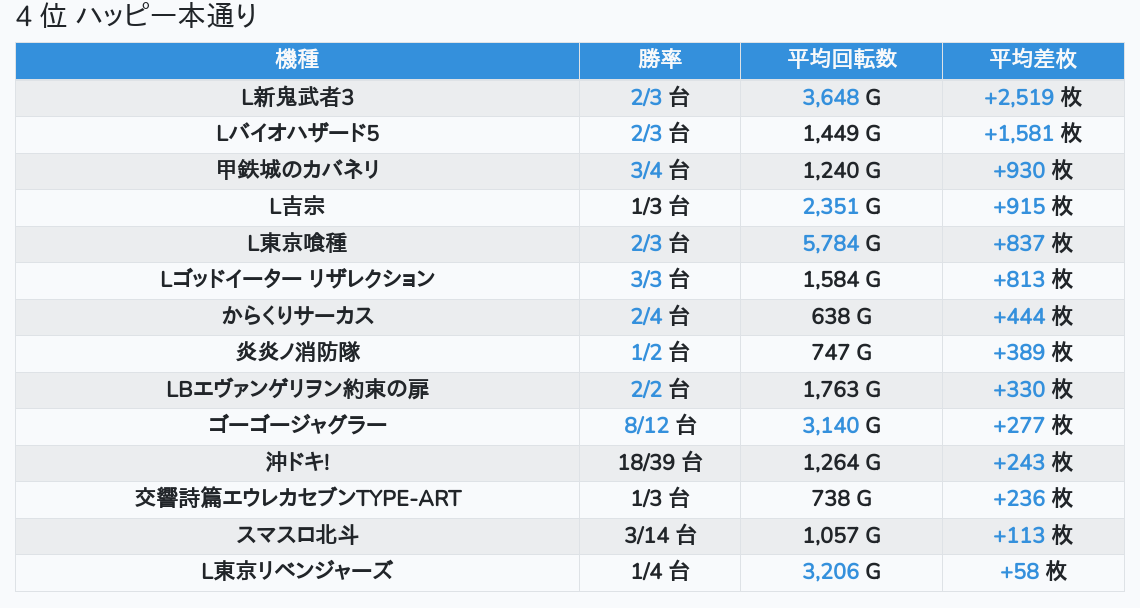Open the L東京喰種 machine entry
The image size is (1140, 608).
(x=297, y=243)
